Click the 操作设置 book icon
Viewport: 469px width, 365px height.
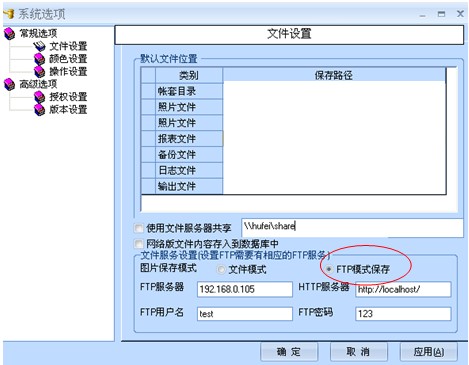(x=39, y=72)
